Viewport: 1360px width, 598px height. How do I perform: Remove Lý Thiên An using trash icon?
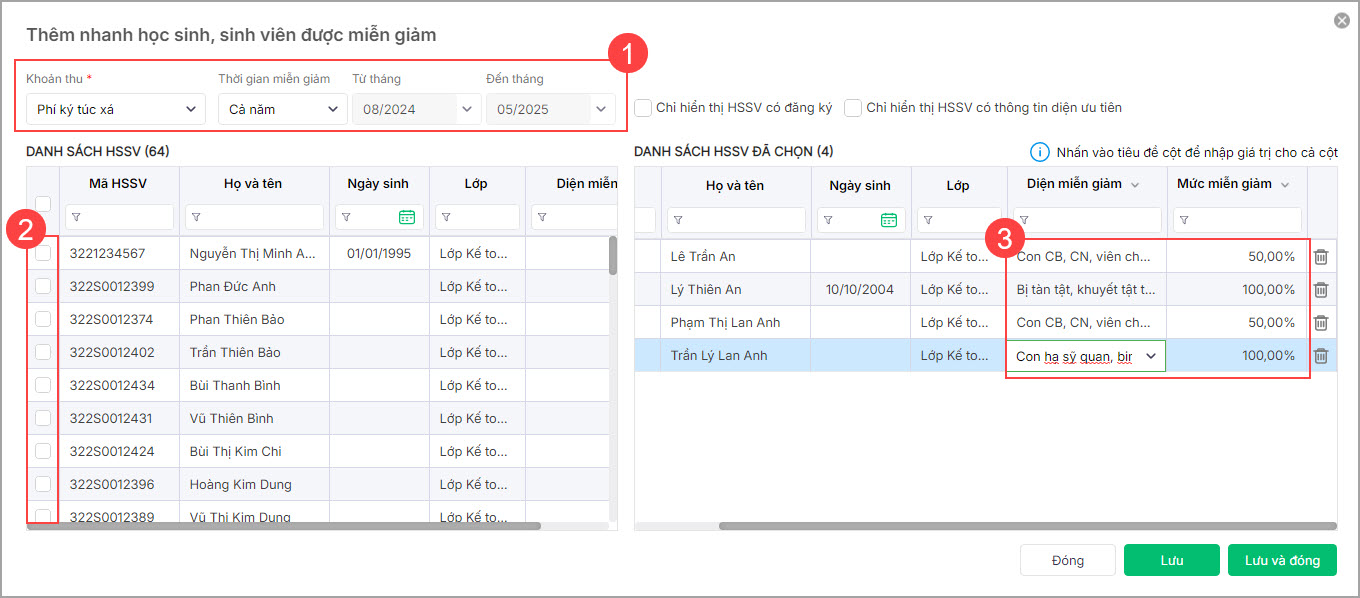point(1320,290)
